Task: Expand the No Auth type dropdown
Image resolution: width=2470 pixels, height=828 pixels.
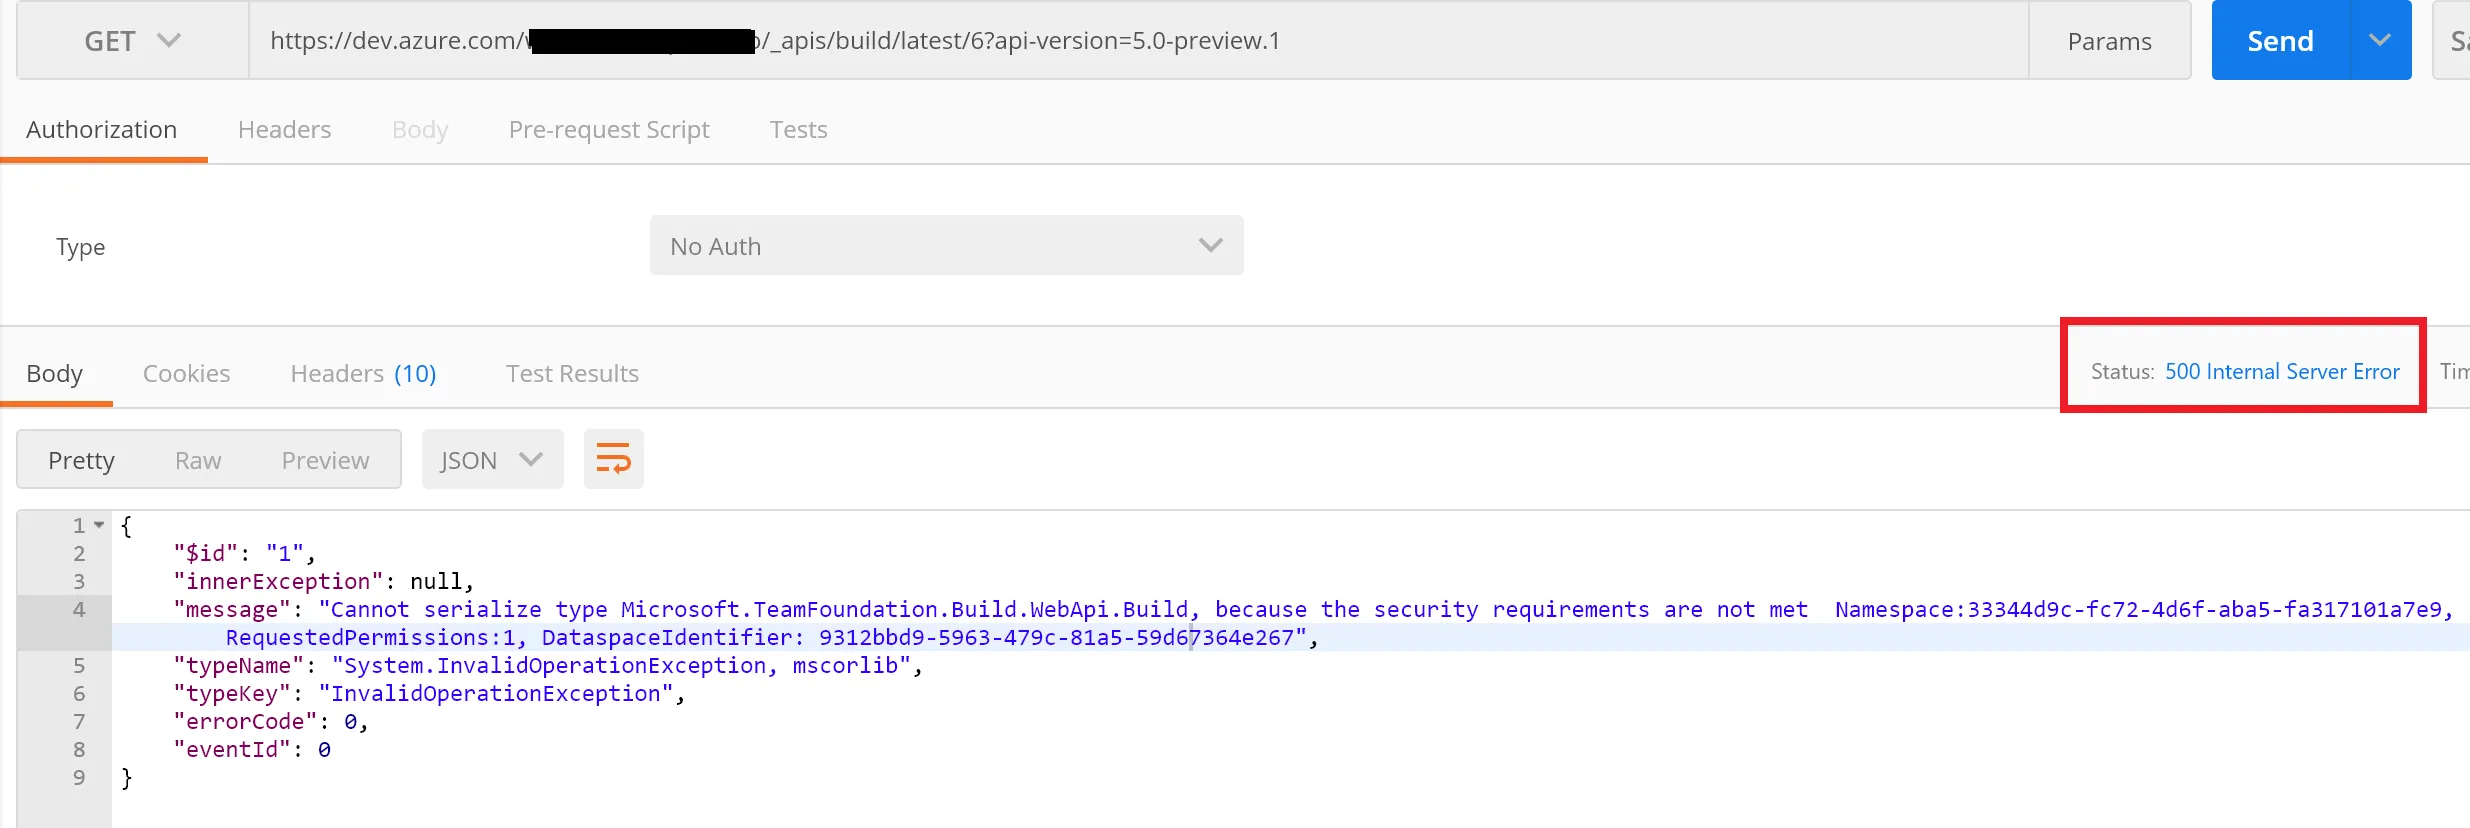Action: [x=946, y=246]
